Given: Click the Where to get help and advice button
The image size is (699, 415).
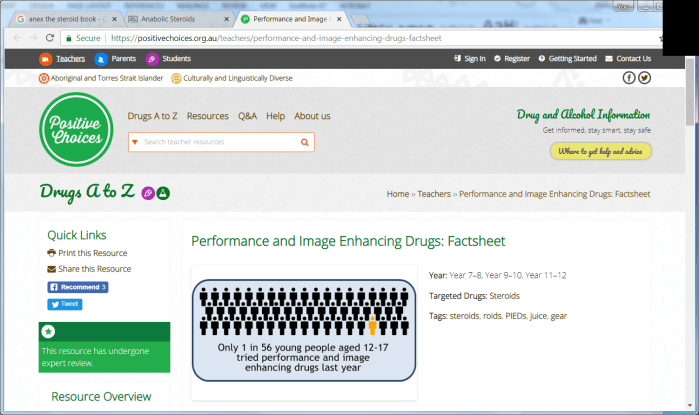Looking at the screenshot, I should 601,151.
